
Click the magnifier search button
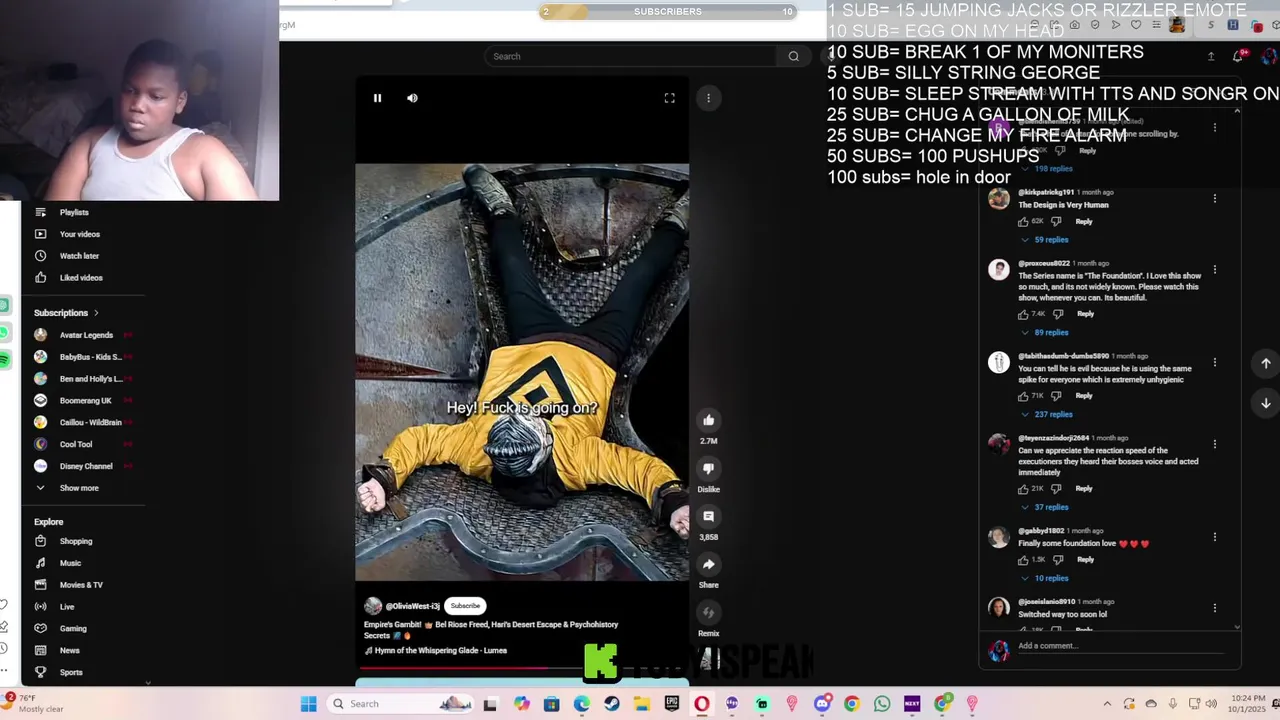[x=794, y=56]
